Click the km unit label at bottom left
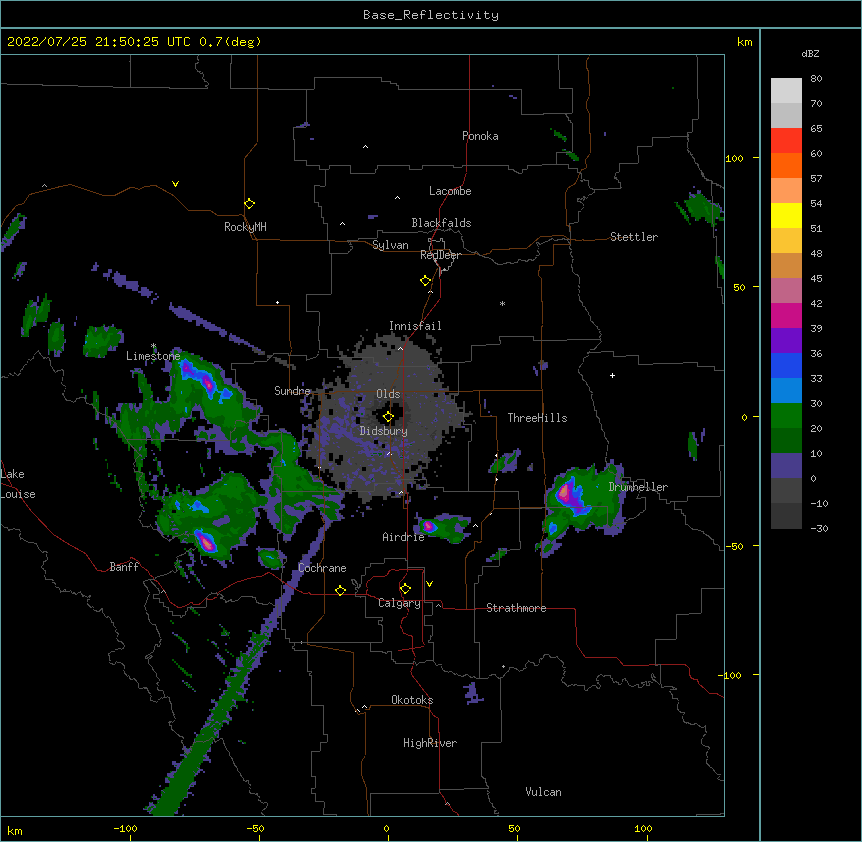Viewport: 862px width, 842px height. pyautogui.click(x=14, y=830)
